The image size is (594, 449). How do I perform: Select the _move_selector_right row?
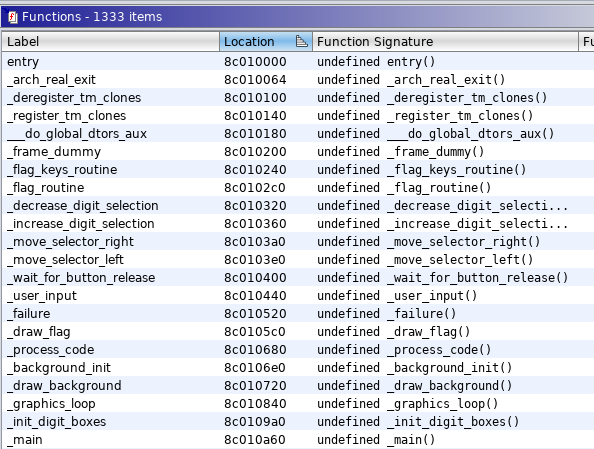[297, 241]
